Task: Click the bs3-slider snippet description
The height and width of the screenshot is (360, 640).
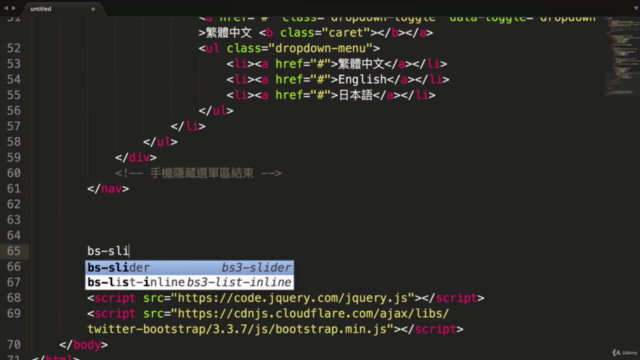Action: 256,267
